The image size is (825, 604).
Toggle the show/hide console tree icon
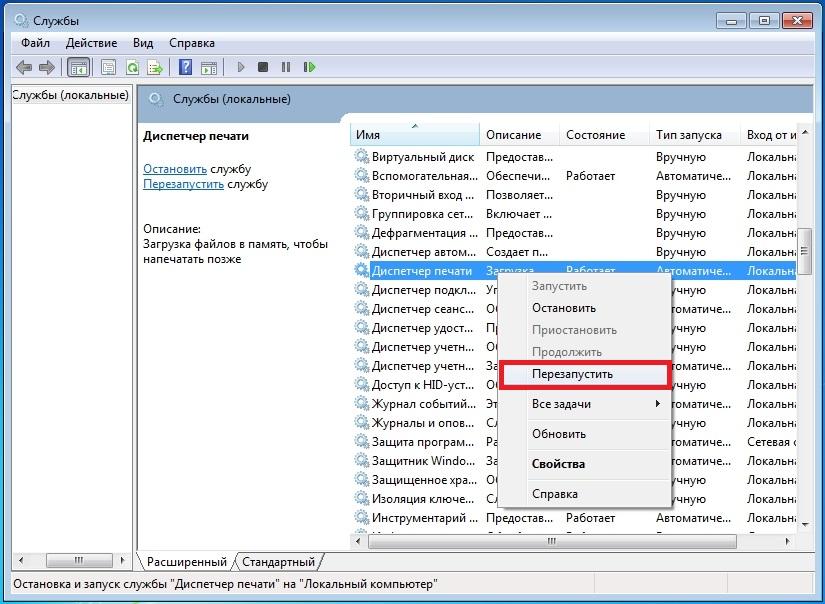coord(78,68)
